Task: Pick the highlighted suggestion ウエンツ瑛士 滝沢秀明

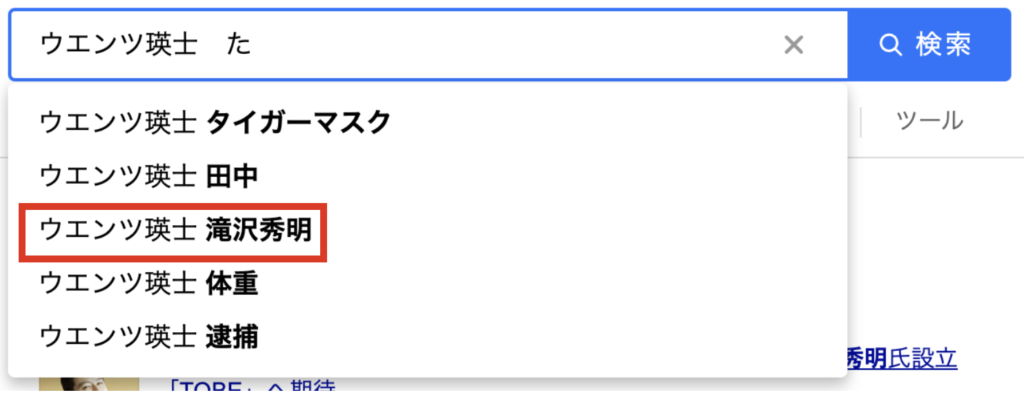Action: click(428, 230)
